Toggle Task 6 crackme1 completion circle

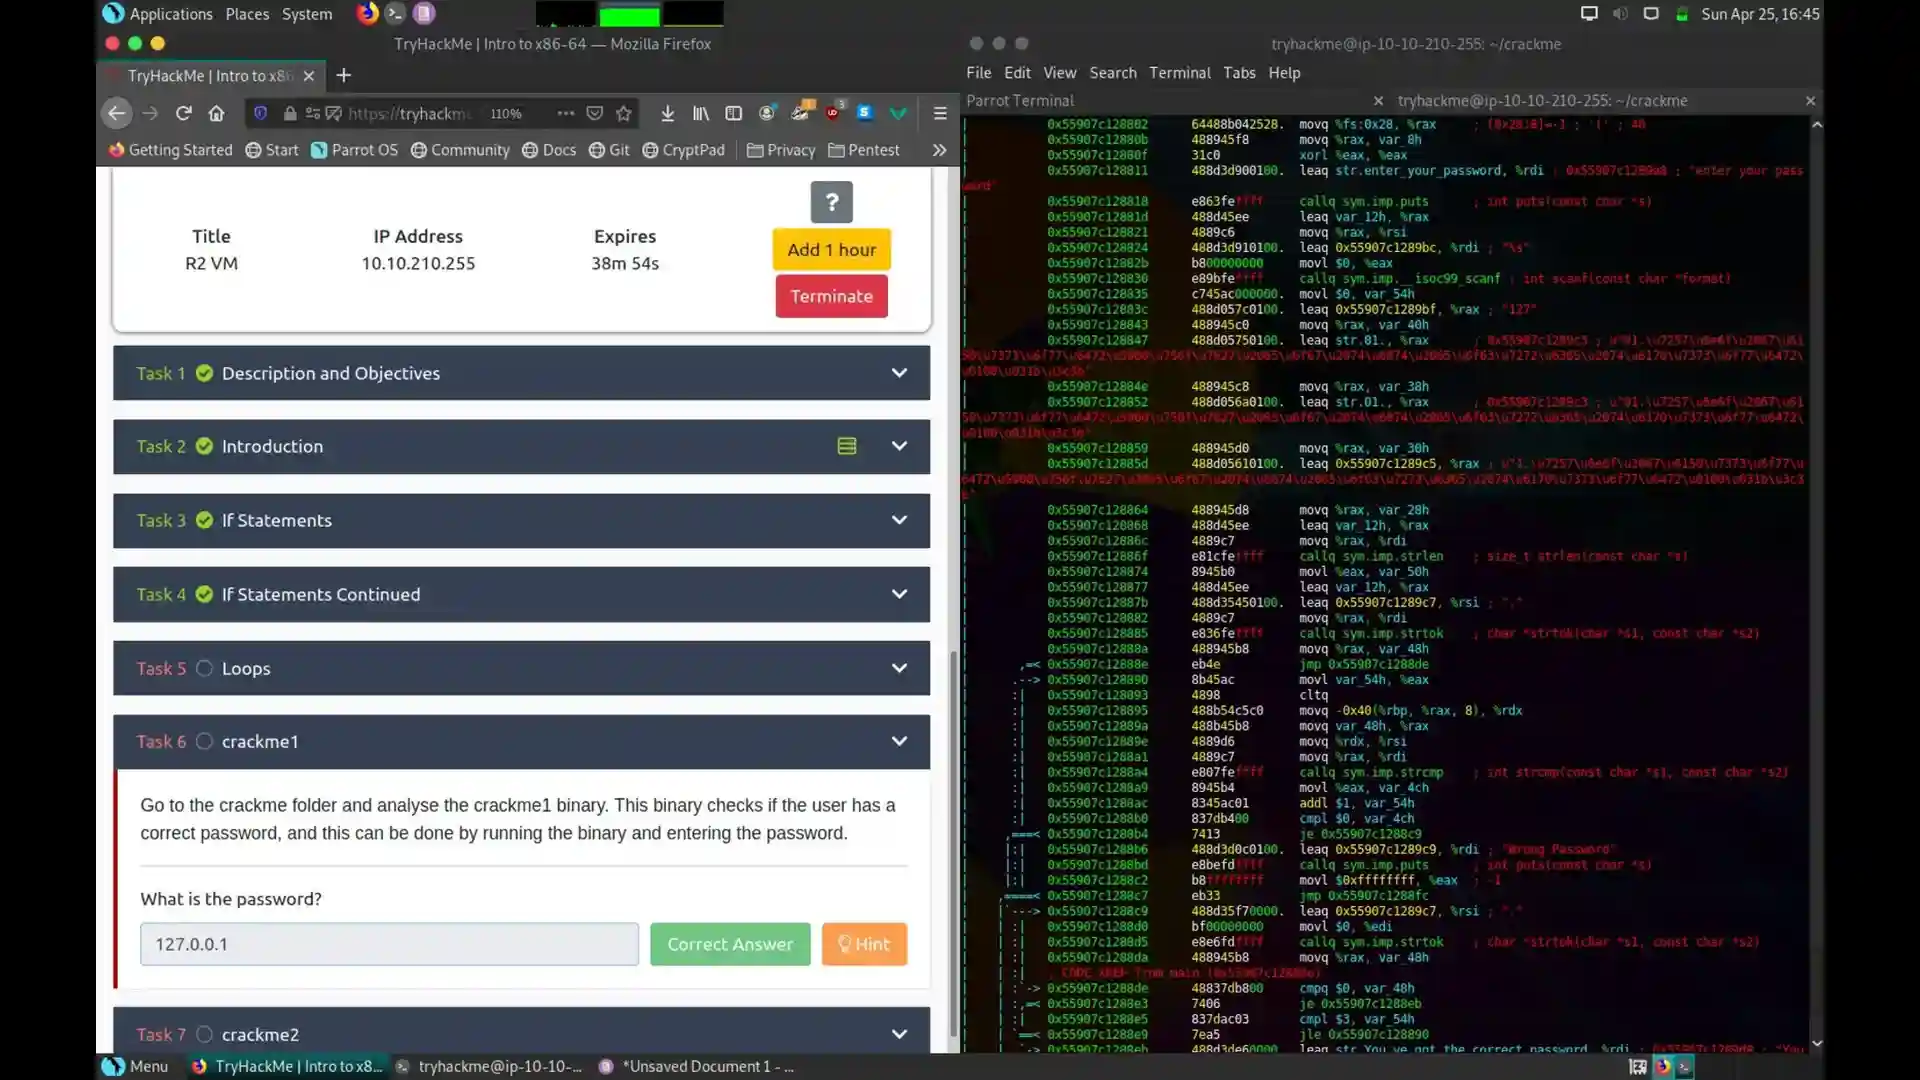[204, 741]
